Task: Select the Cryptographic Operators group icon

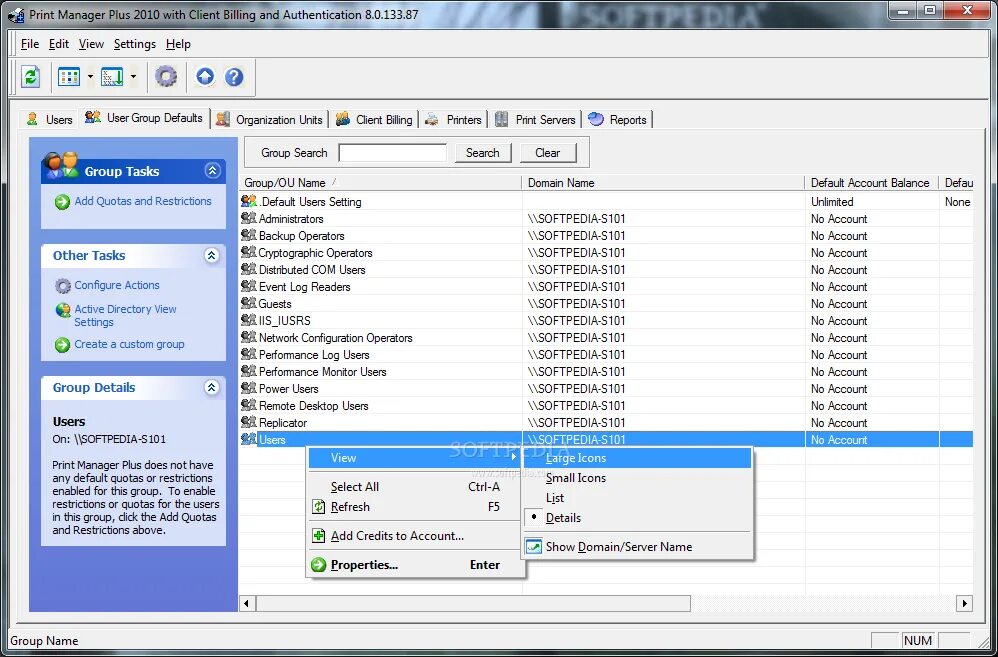Action: (x=248, y=253)
